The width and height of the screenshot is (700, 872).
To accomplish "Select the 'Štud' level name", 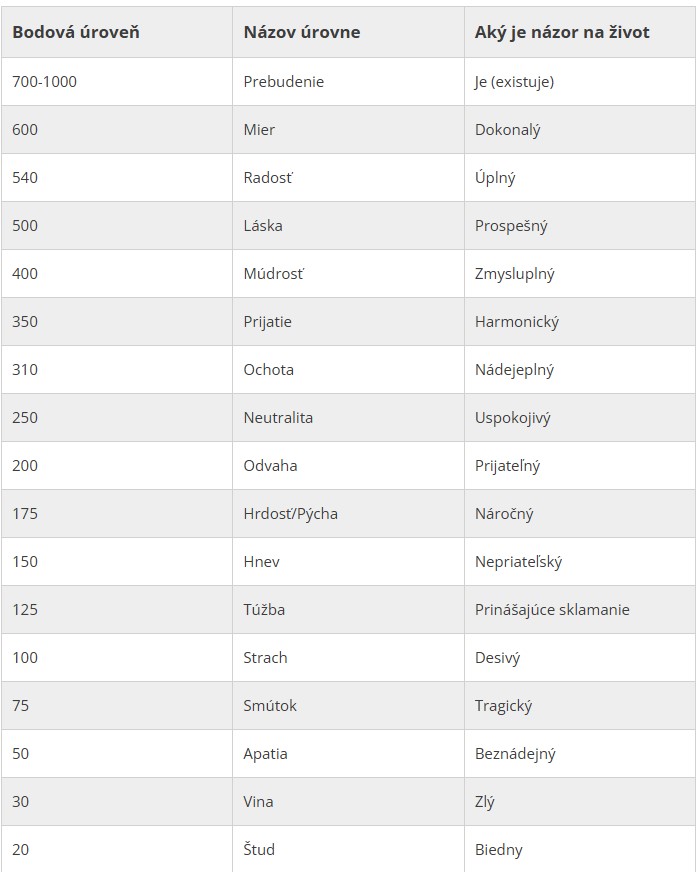I will 259,849.
